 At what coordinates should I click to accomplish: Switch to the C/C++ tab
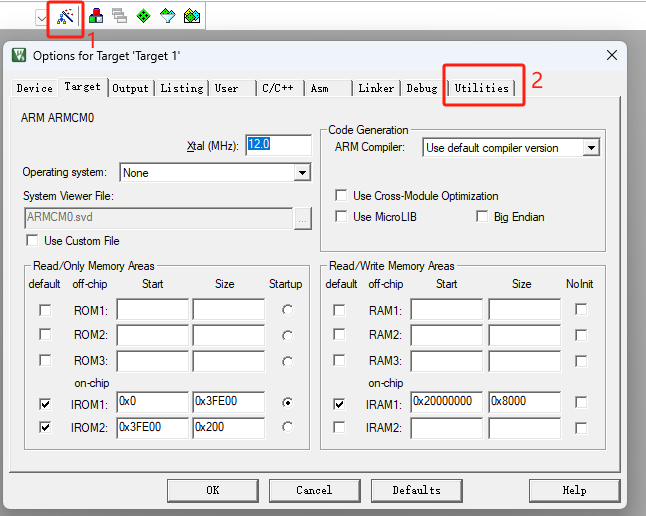278,88
